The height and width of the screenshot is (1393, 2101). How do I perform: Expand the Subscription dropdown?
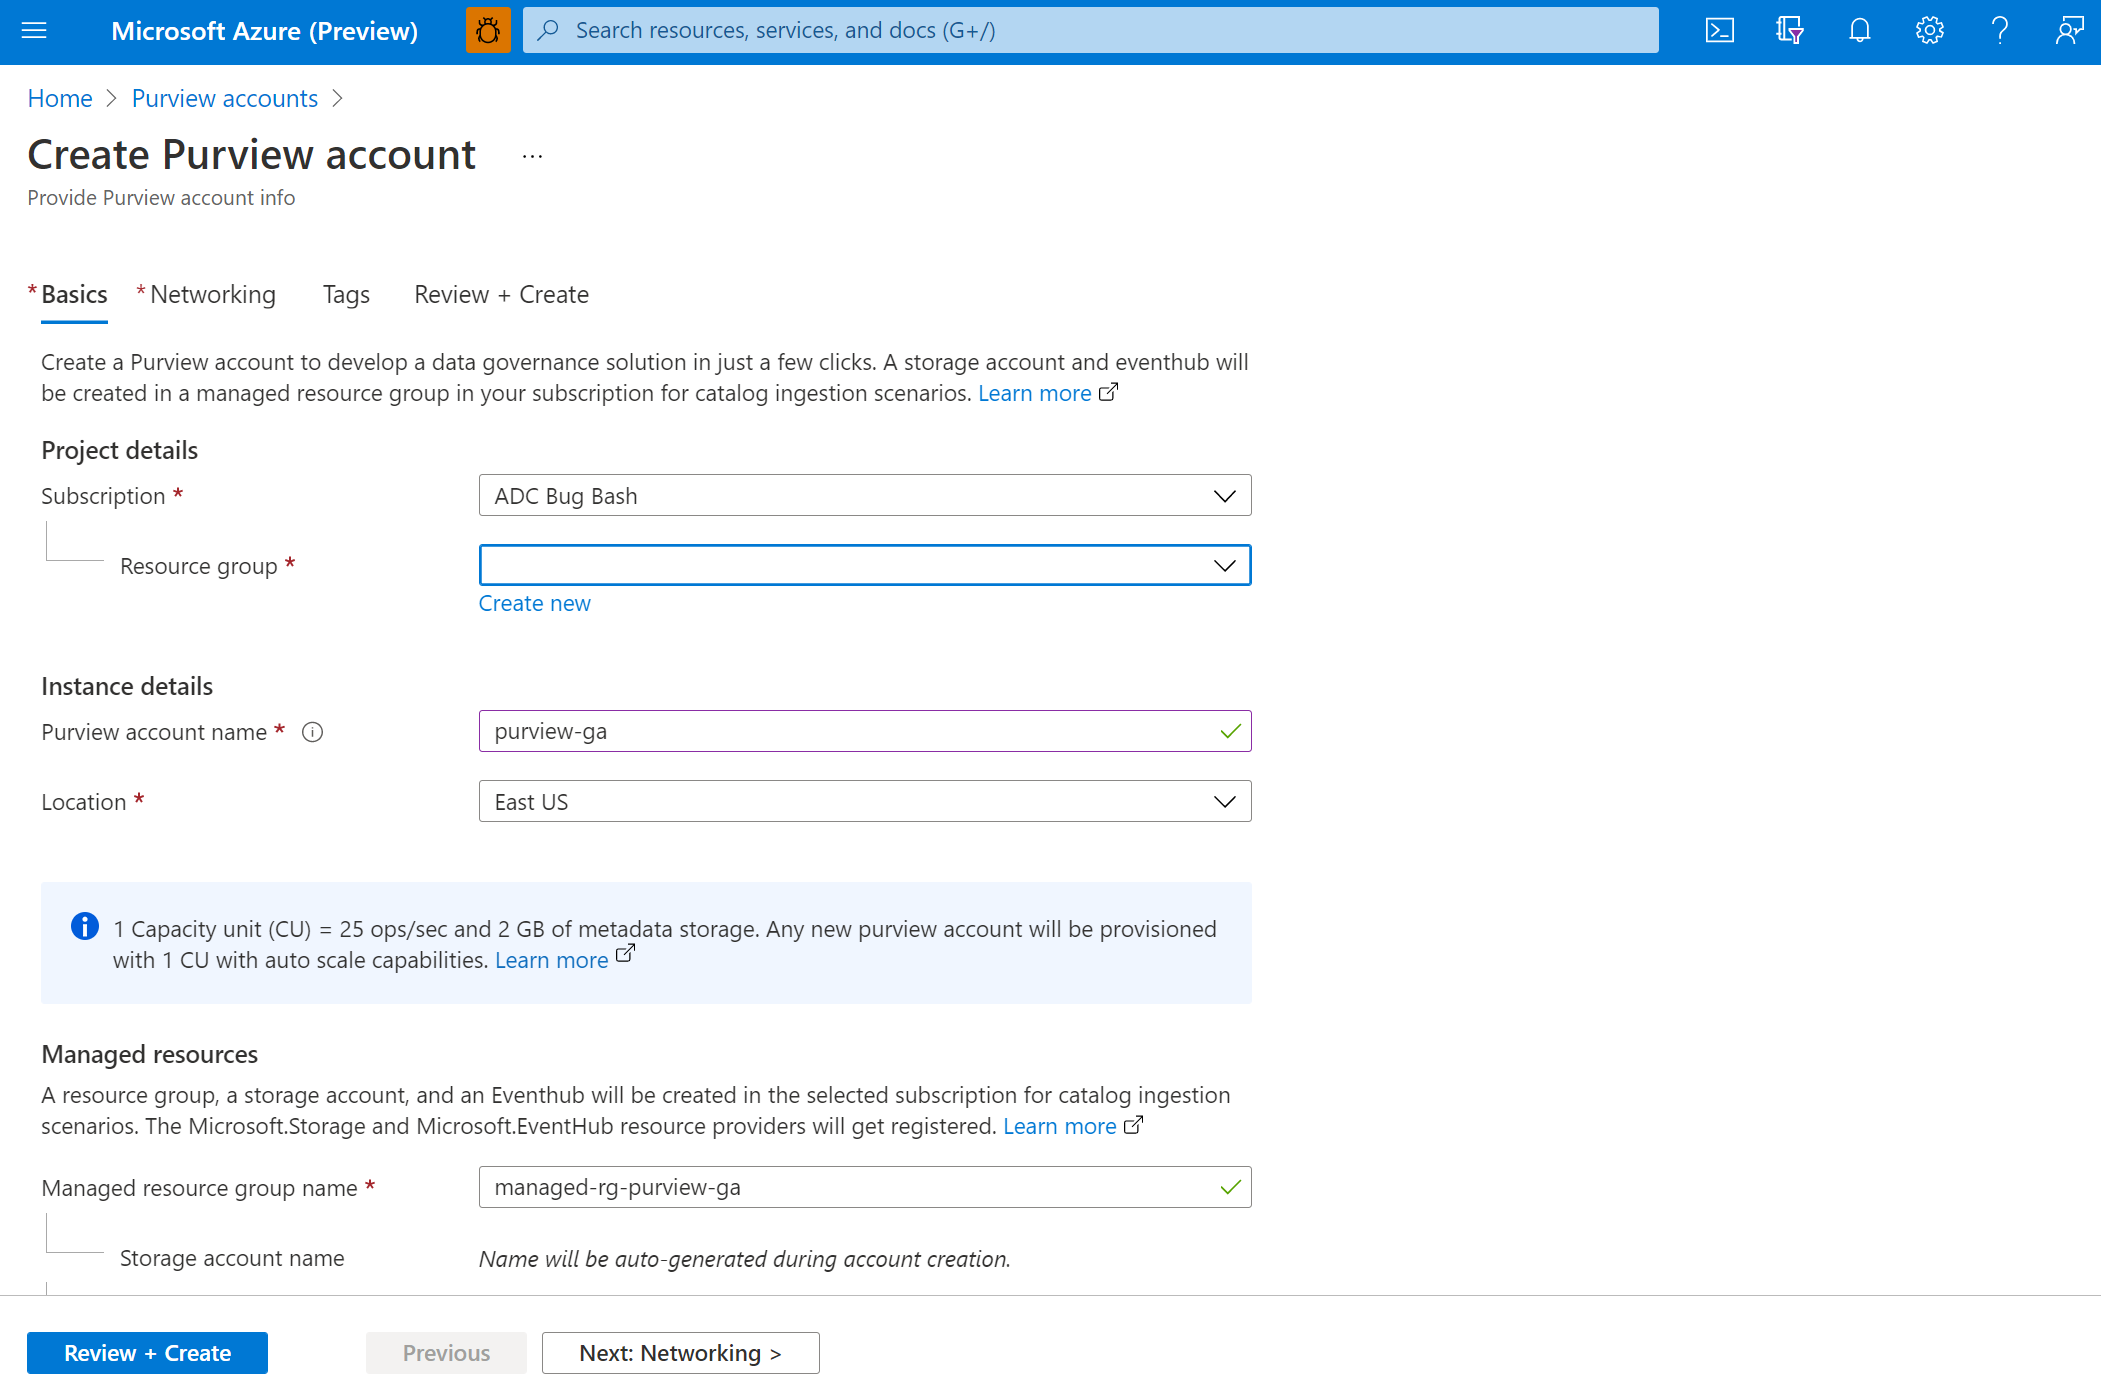[x=864, y=496]
